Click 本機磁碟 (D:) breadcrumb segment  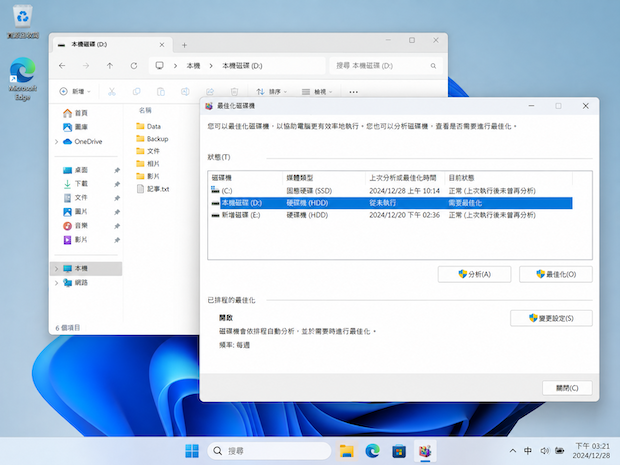click(242, 66)
